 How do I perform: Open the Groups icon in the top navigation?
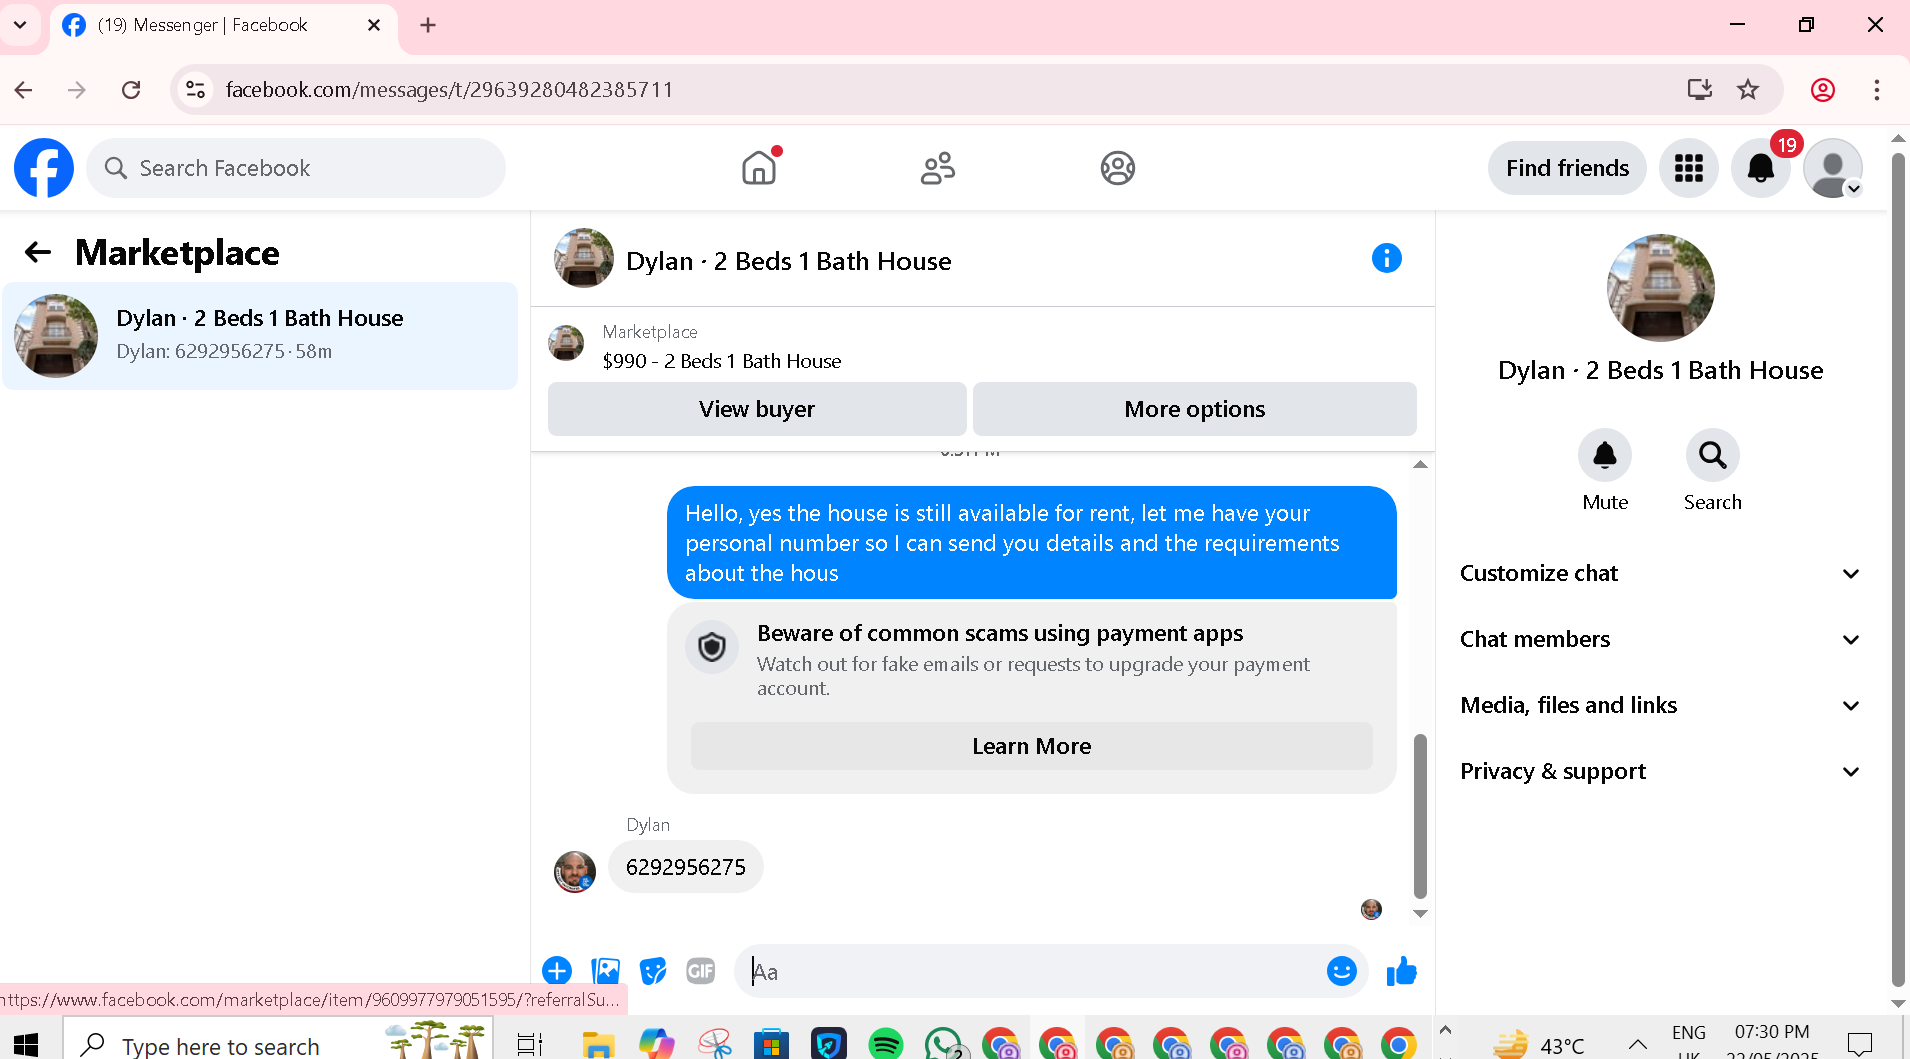tap(1118, 168)
